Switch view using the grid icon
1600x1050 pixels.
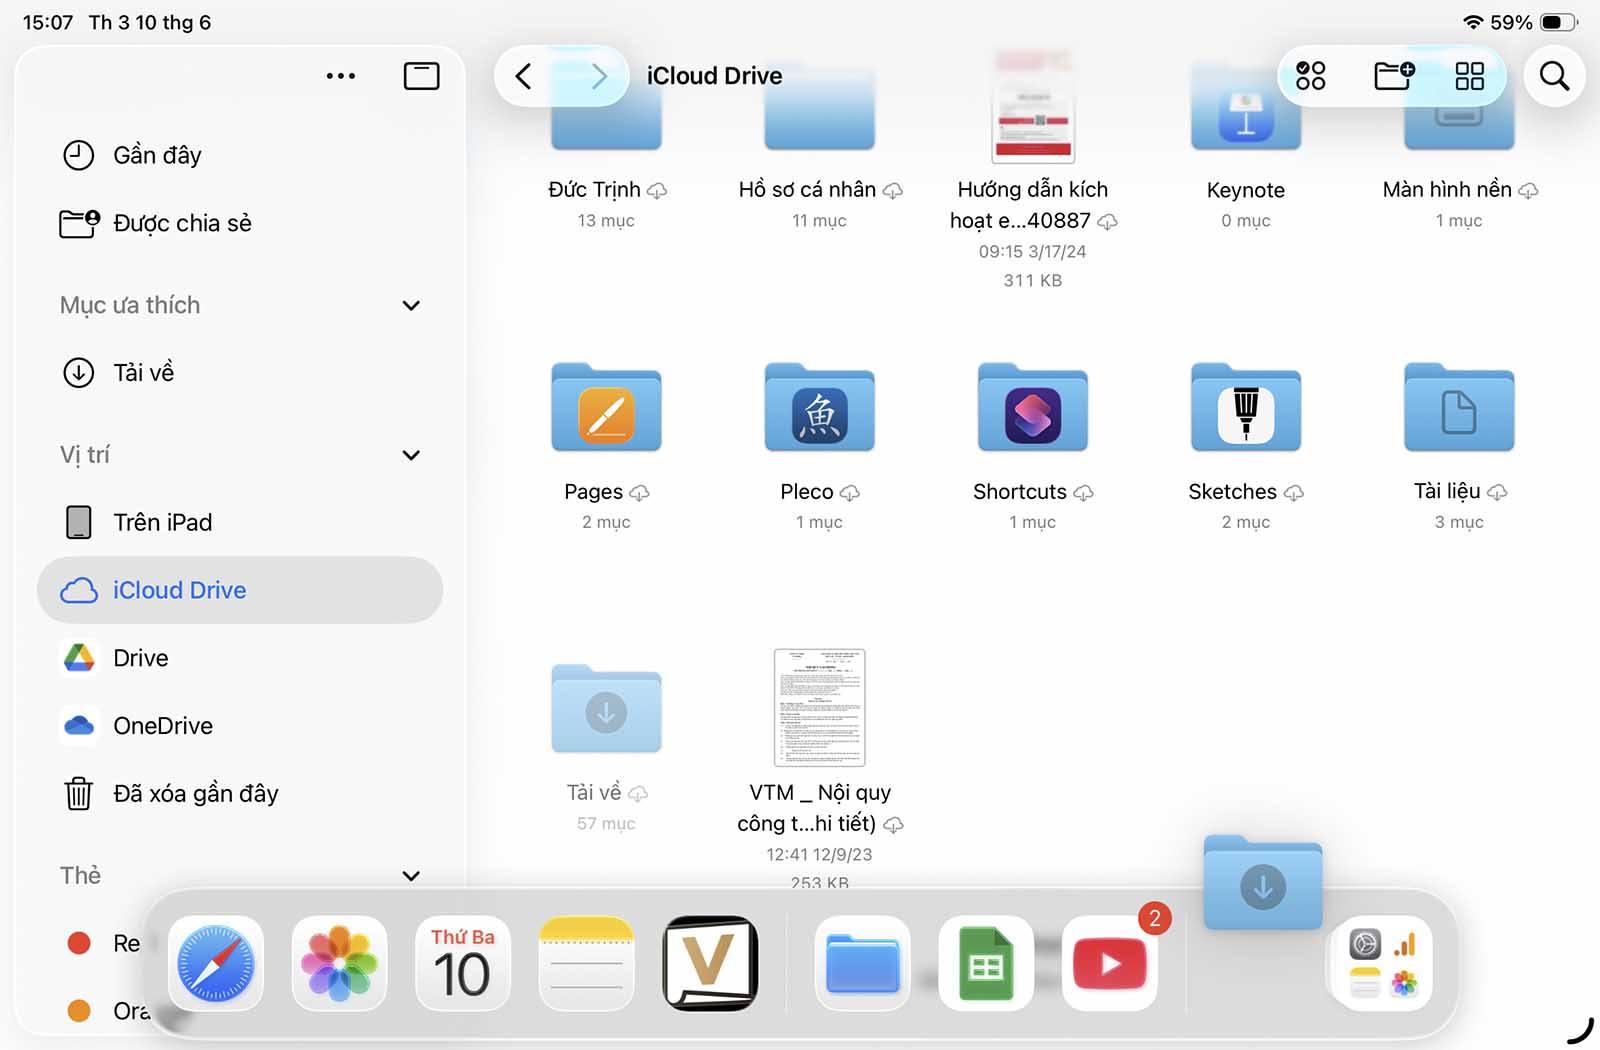tap(1469, 76)
